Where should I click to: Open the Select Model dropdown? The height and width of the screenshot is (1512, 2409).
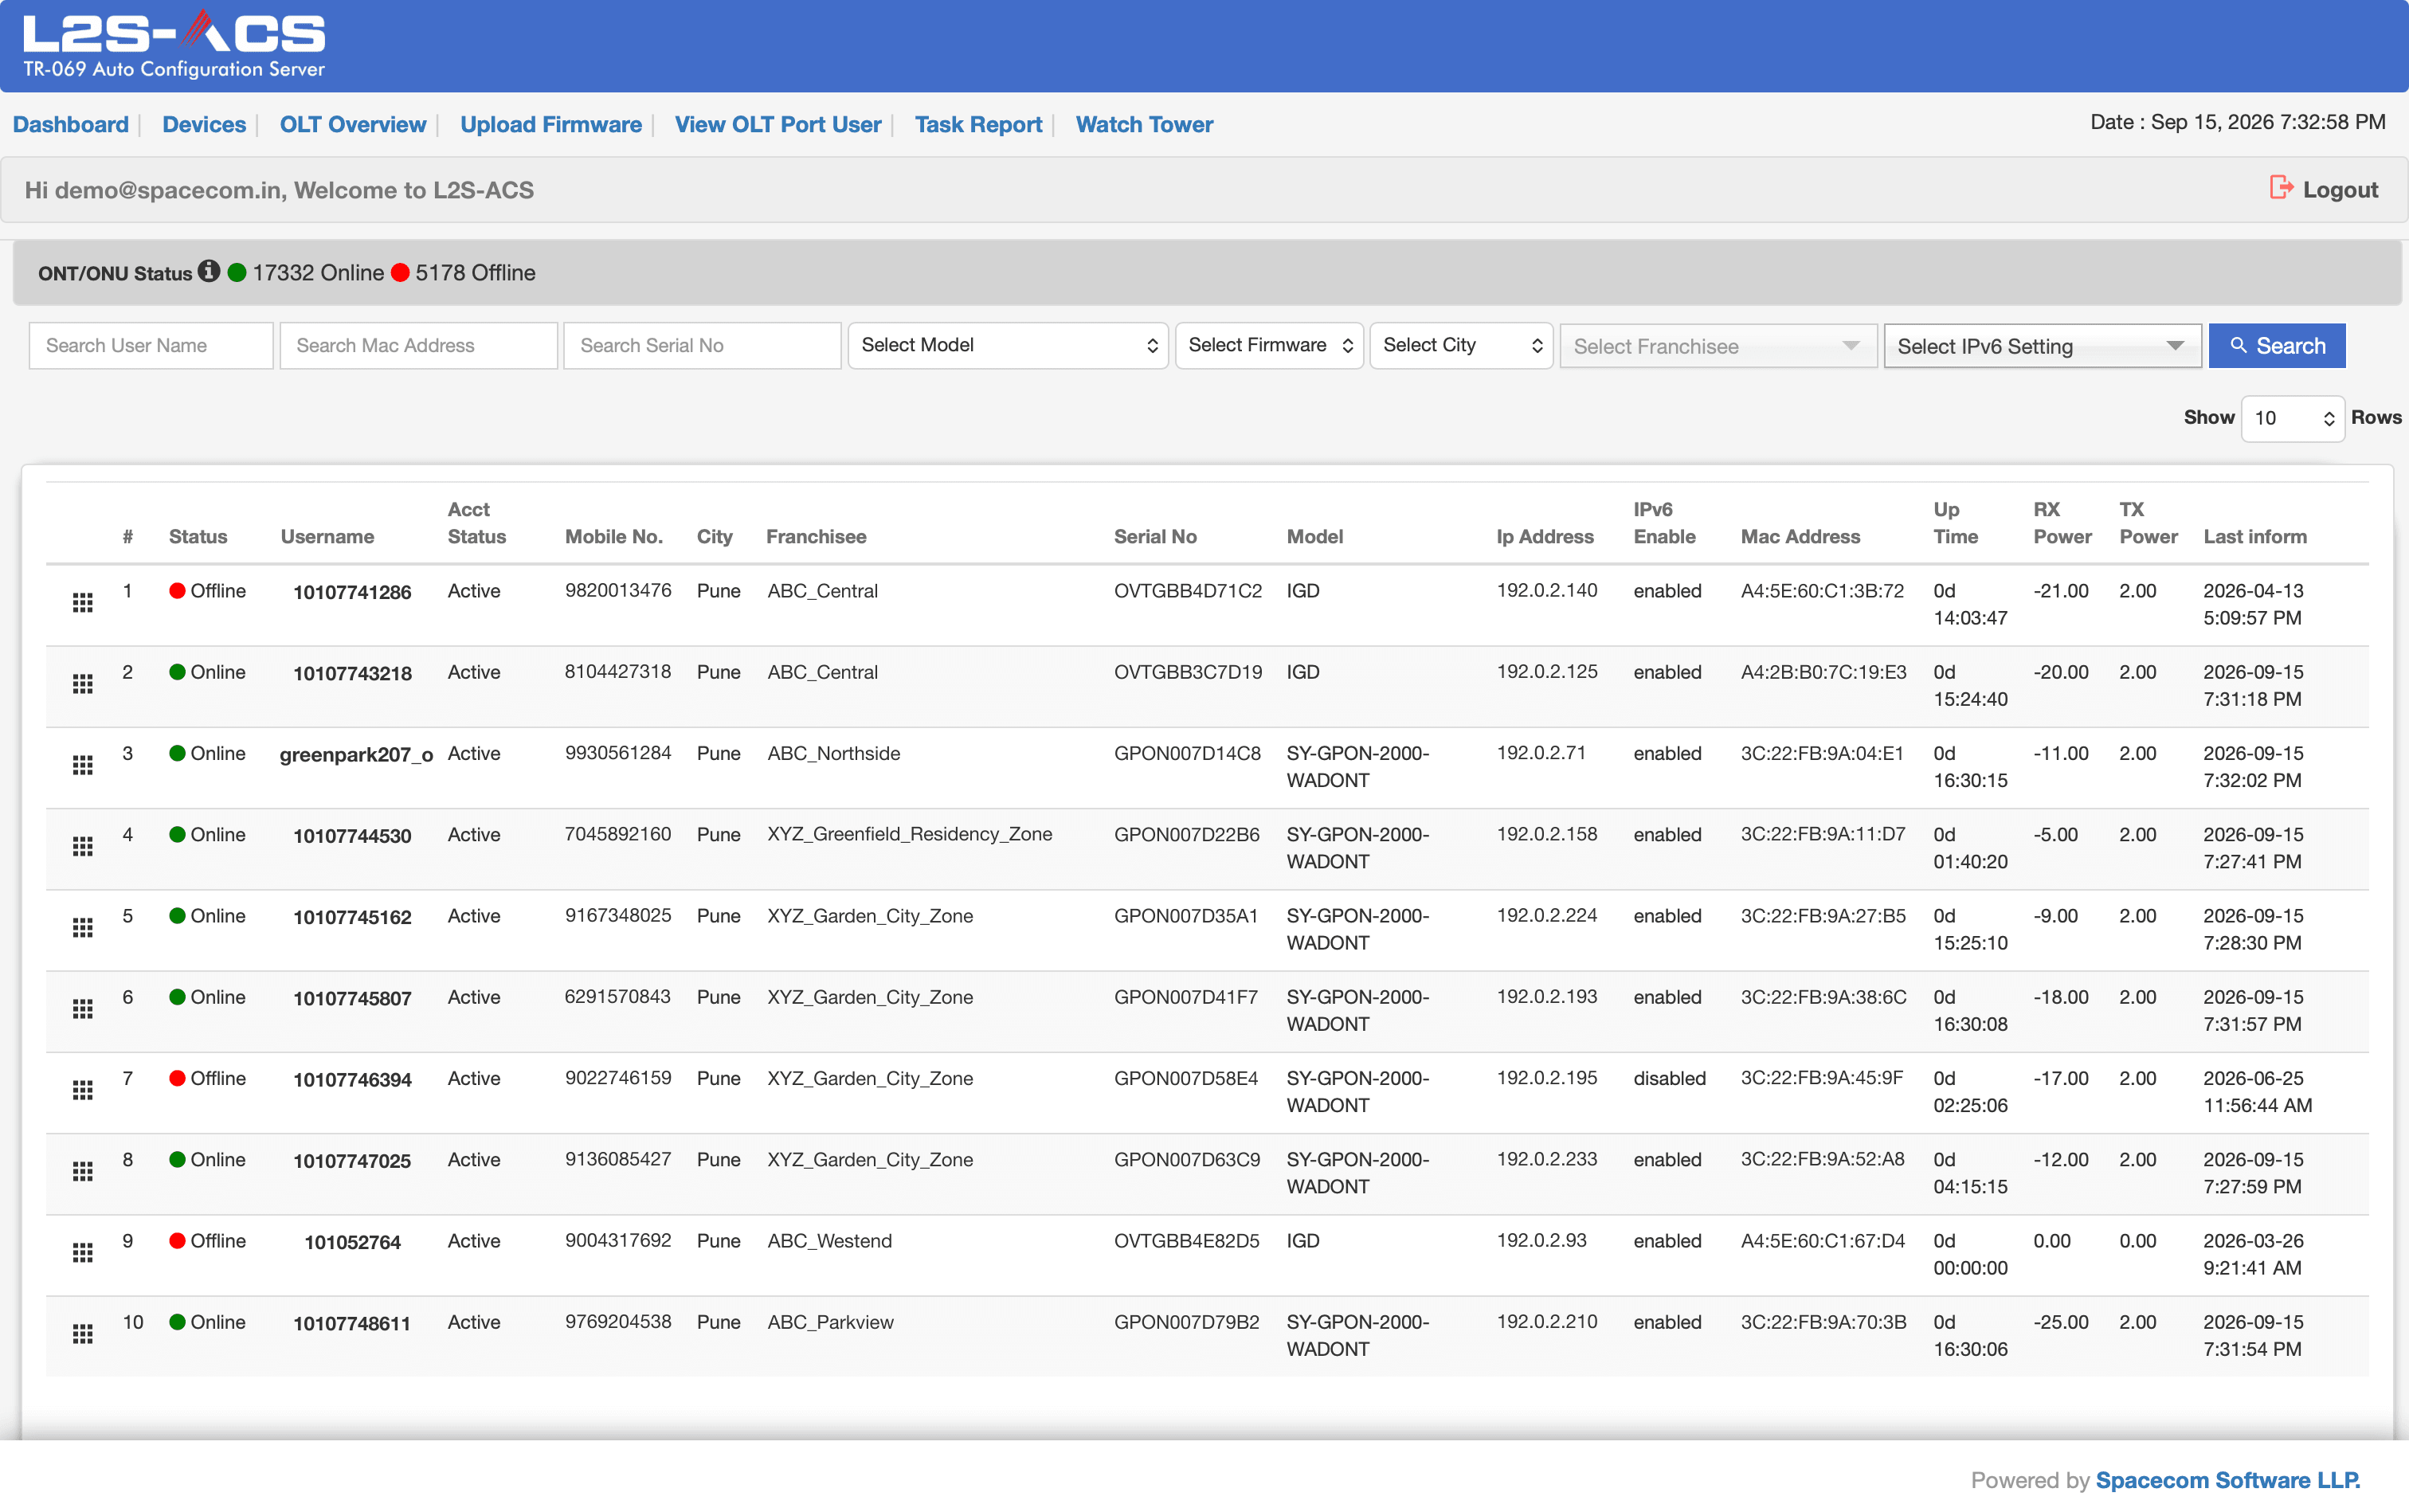pyautogui.click(x=1008, y=345)
